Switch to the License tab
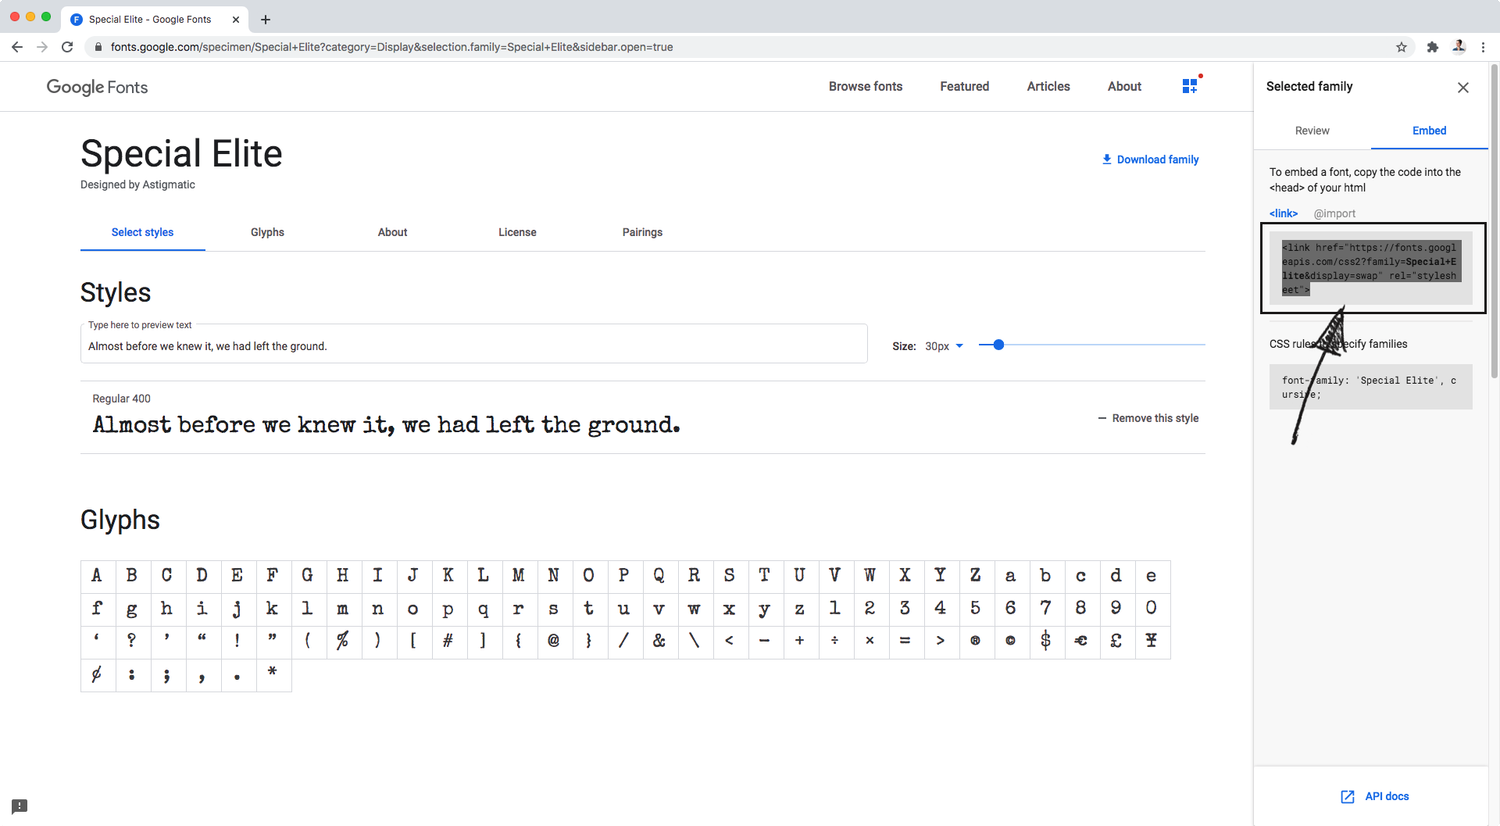The image size is (1500, 826). (517, 232)
